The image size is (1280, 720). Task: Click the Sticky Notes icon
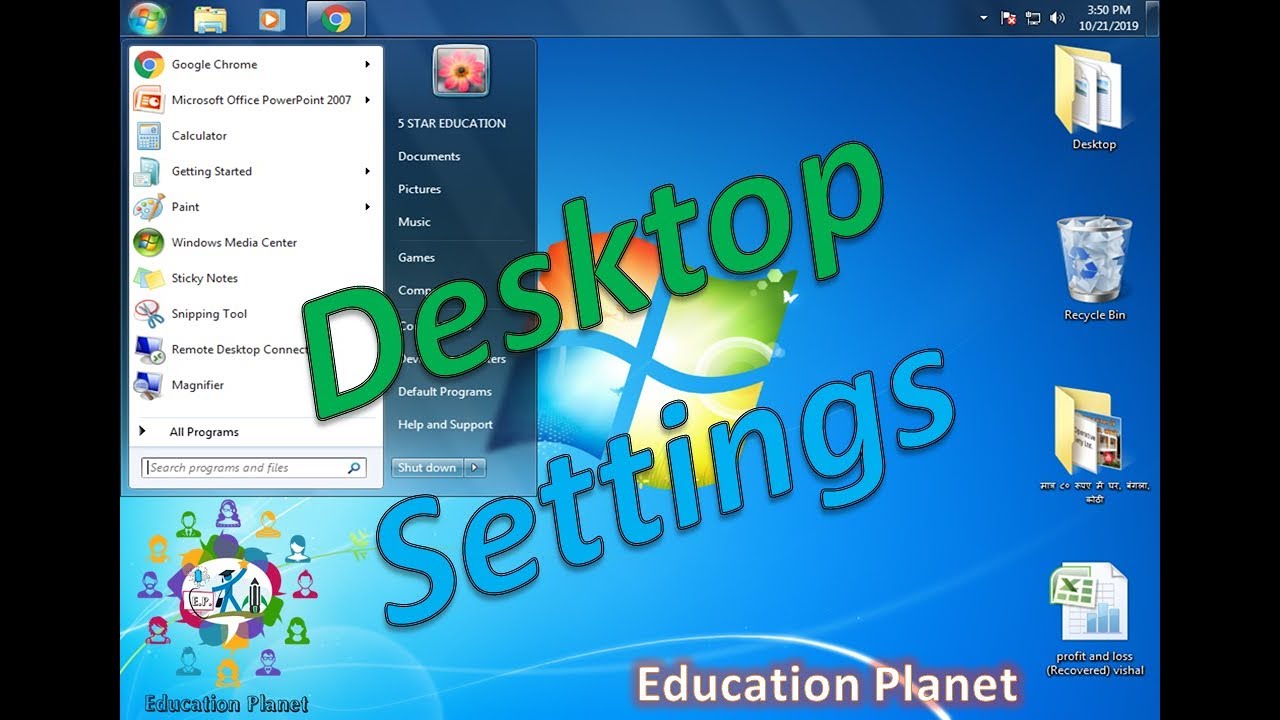149,278
